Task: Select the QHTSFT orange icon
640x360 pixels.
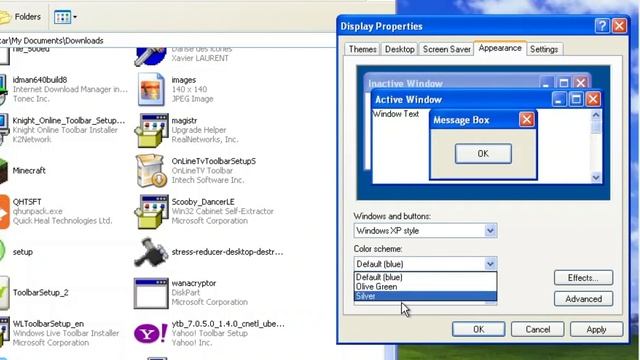Action: (4, 211)
